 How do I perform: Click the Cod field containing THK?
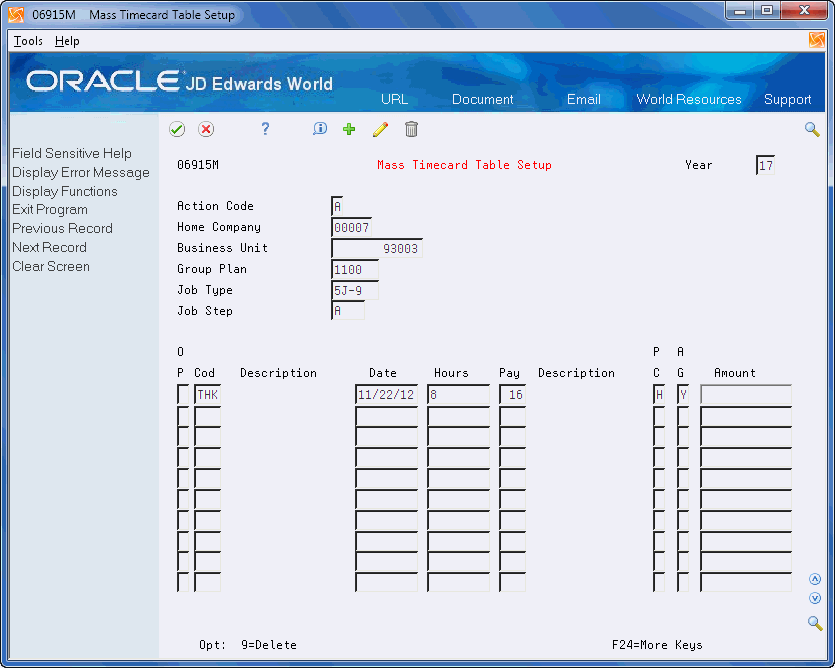click(208, 395)
